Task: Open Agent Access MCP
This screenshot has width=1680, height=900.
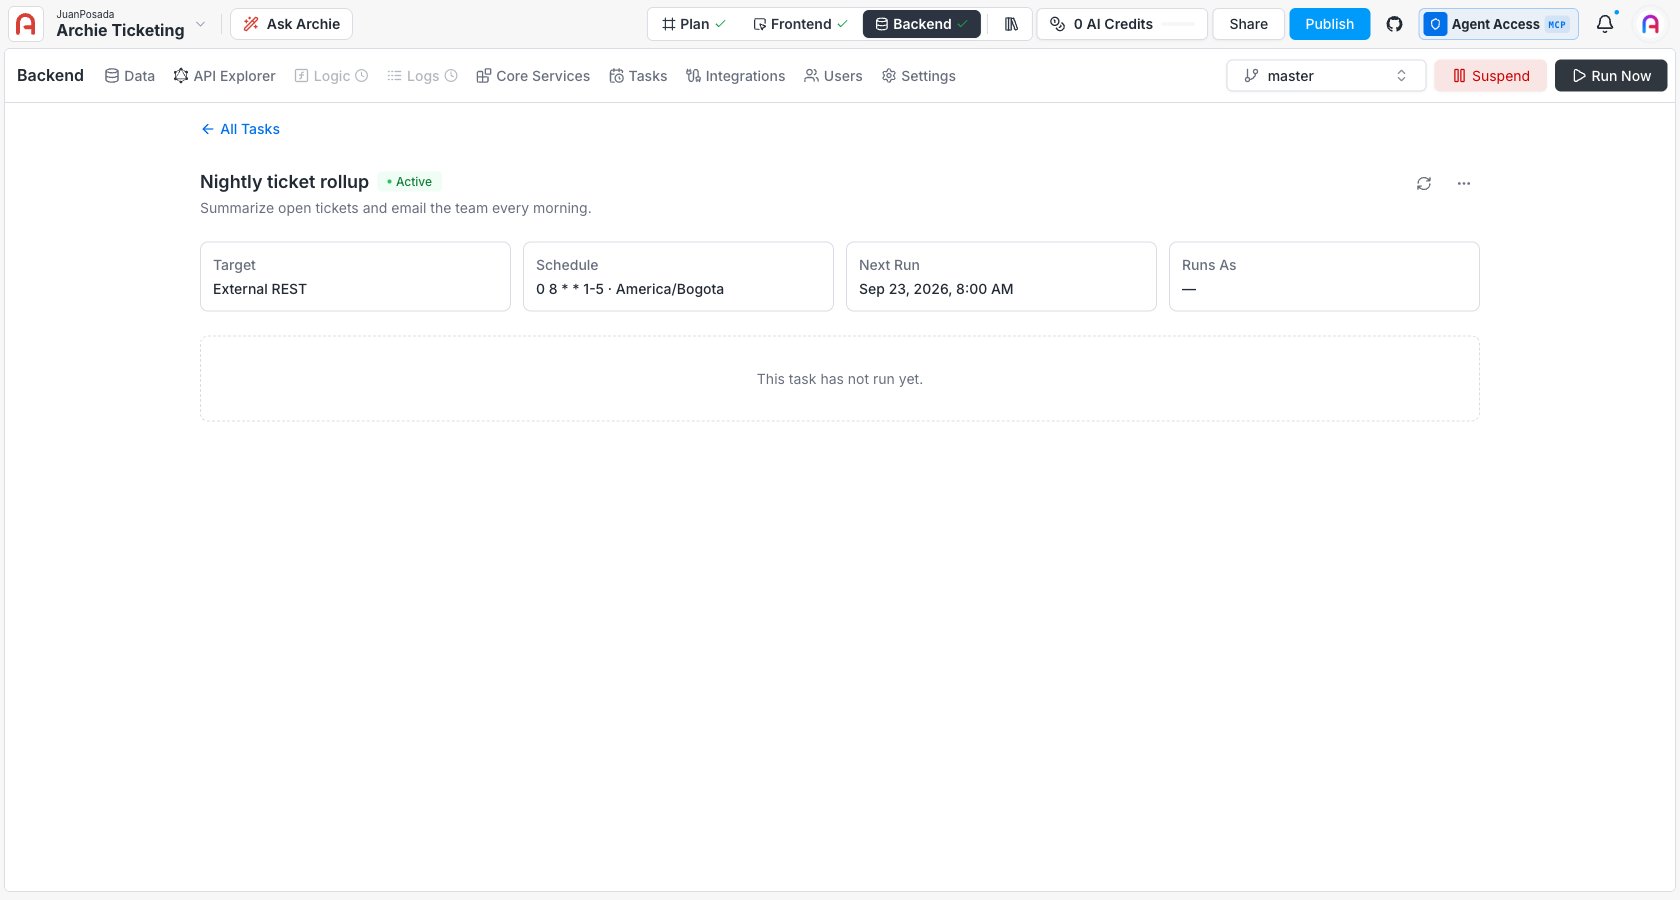Action: tap(1498, 24)
